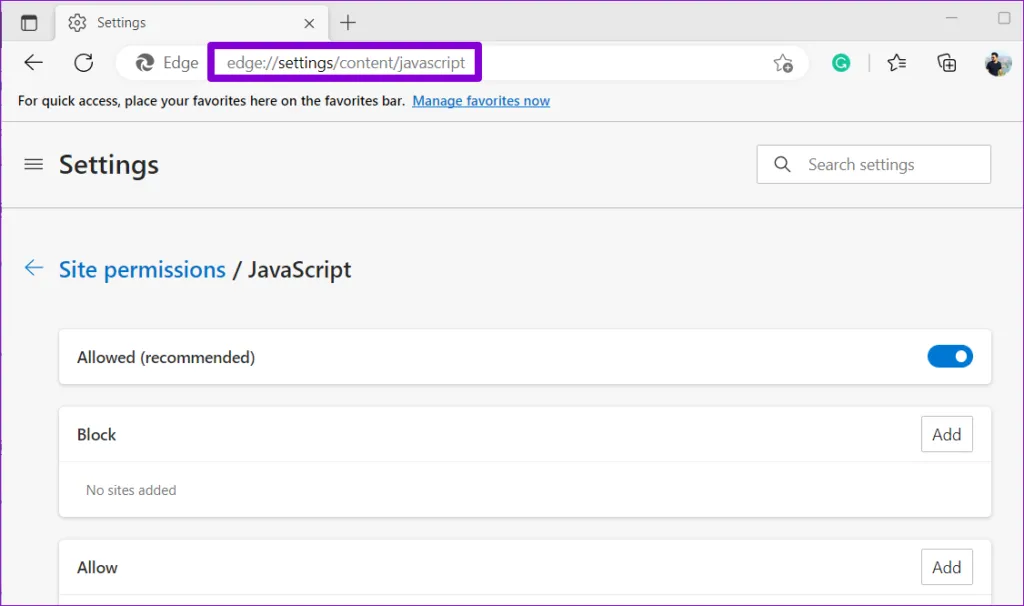Open the Settings hamburger menu
This screenshot has height=606, width=1024.
[x=34, y=165]
